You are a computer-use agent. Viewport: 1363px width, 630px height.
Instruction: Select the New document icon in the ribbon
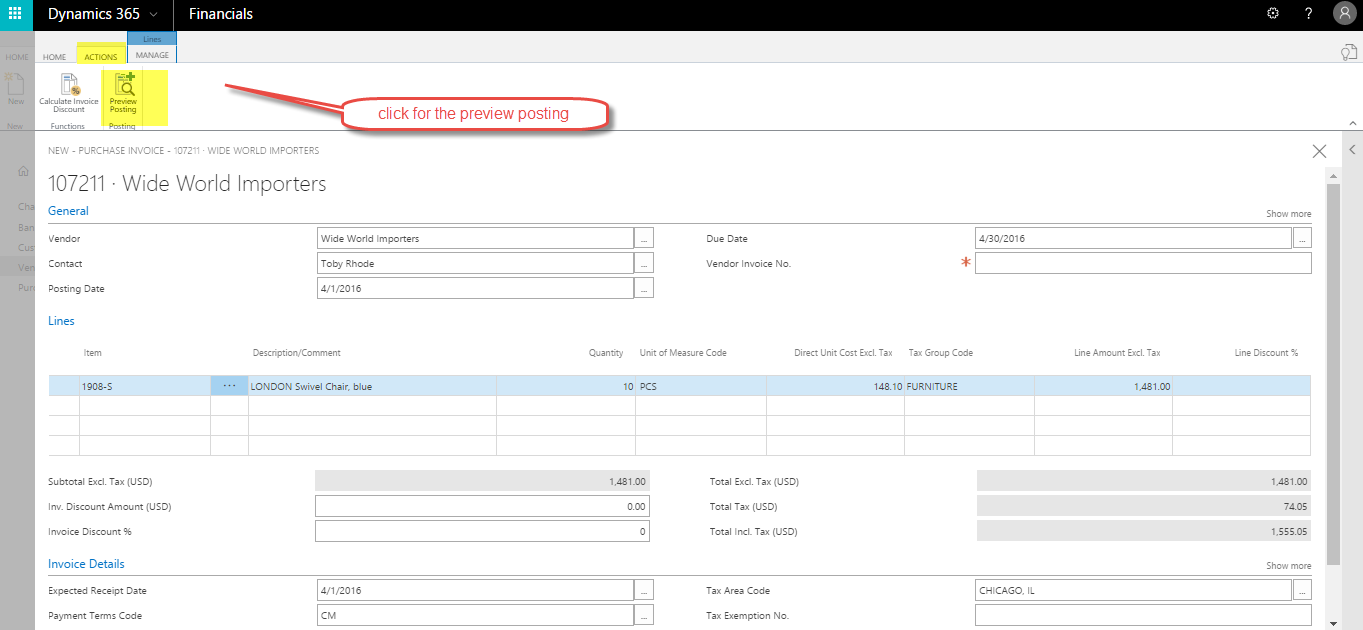point(15,90)
